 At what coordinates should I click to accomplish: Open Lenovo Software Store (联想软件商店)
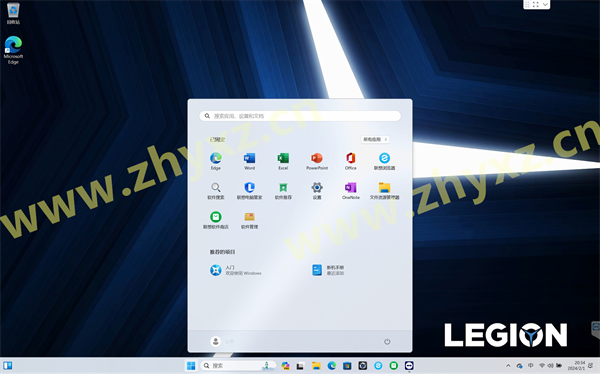(215, 220)
